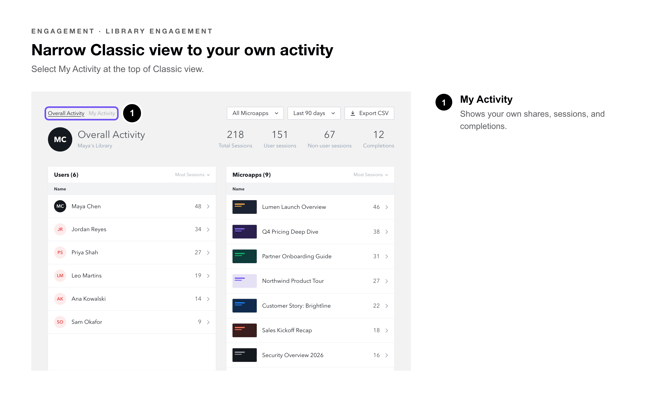This screenshot has height=402, width=670.
Task: Click the 12 Completions stat
Action: [379, 139]
